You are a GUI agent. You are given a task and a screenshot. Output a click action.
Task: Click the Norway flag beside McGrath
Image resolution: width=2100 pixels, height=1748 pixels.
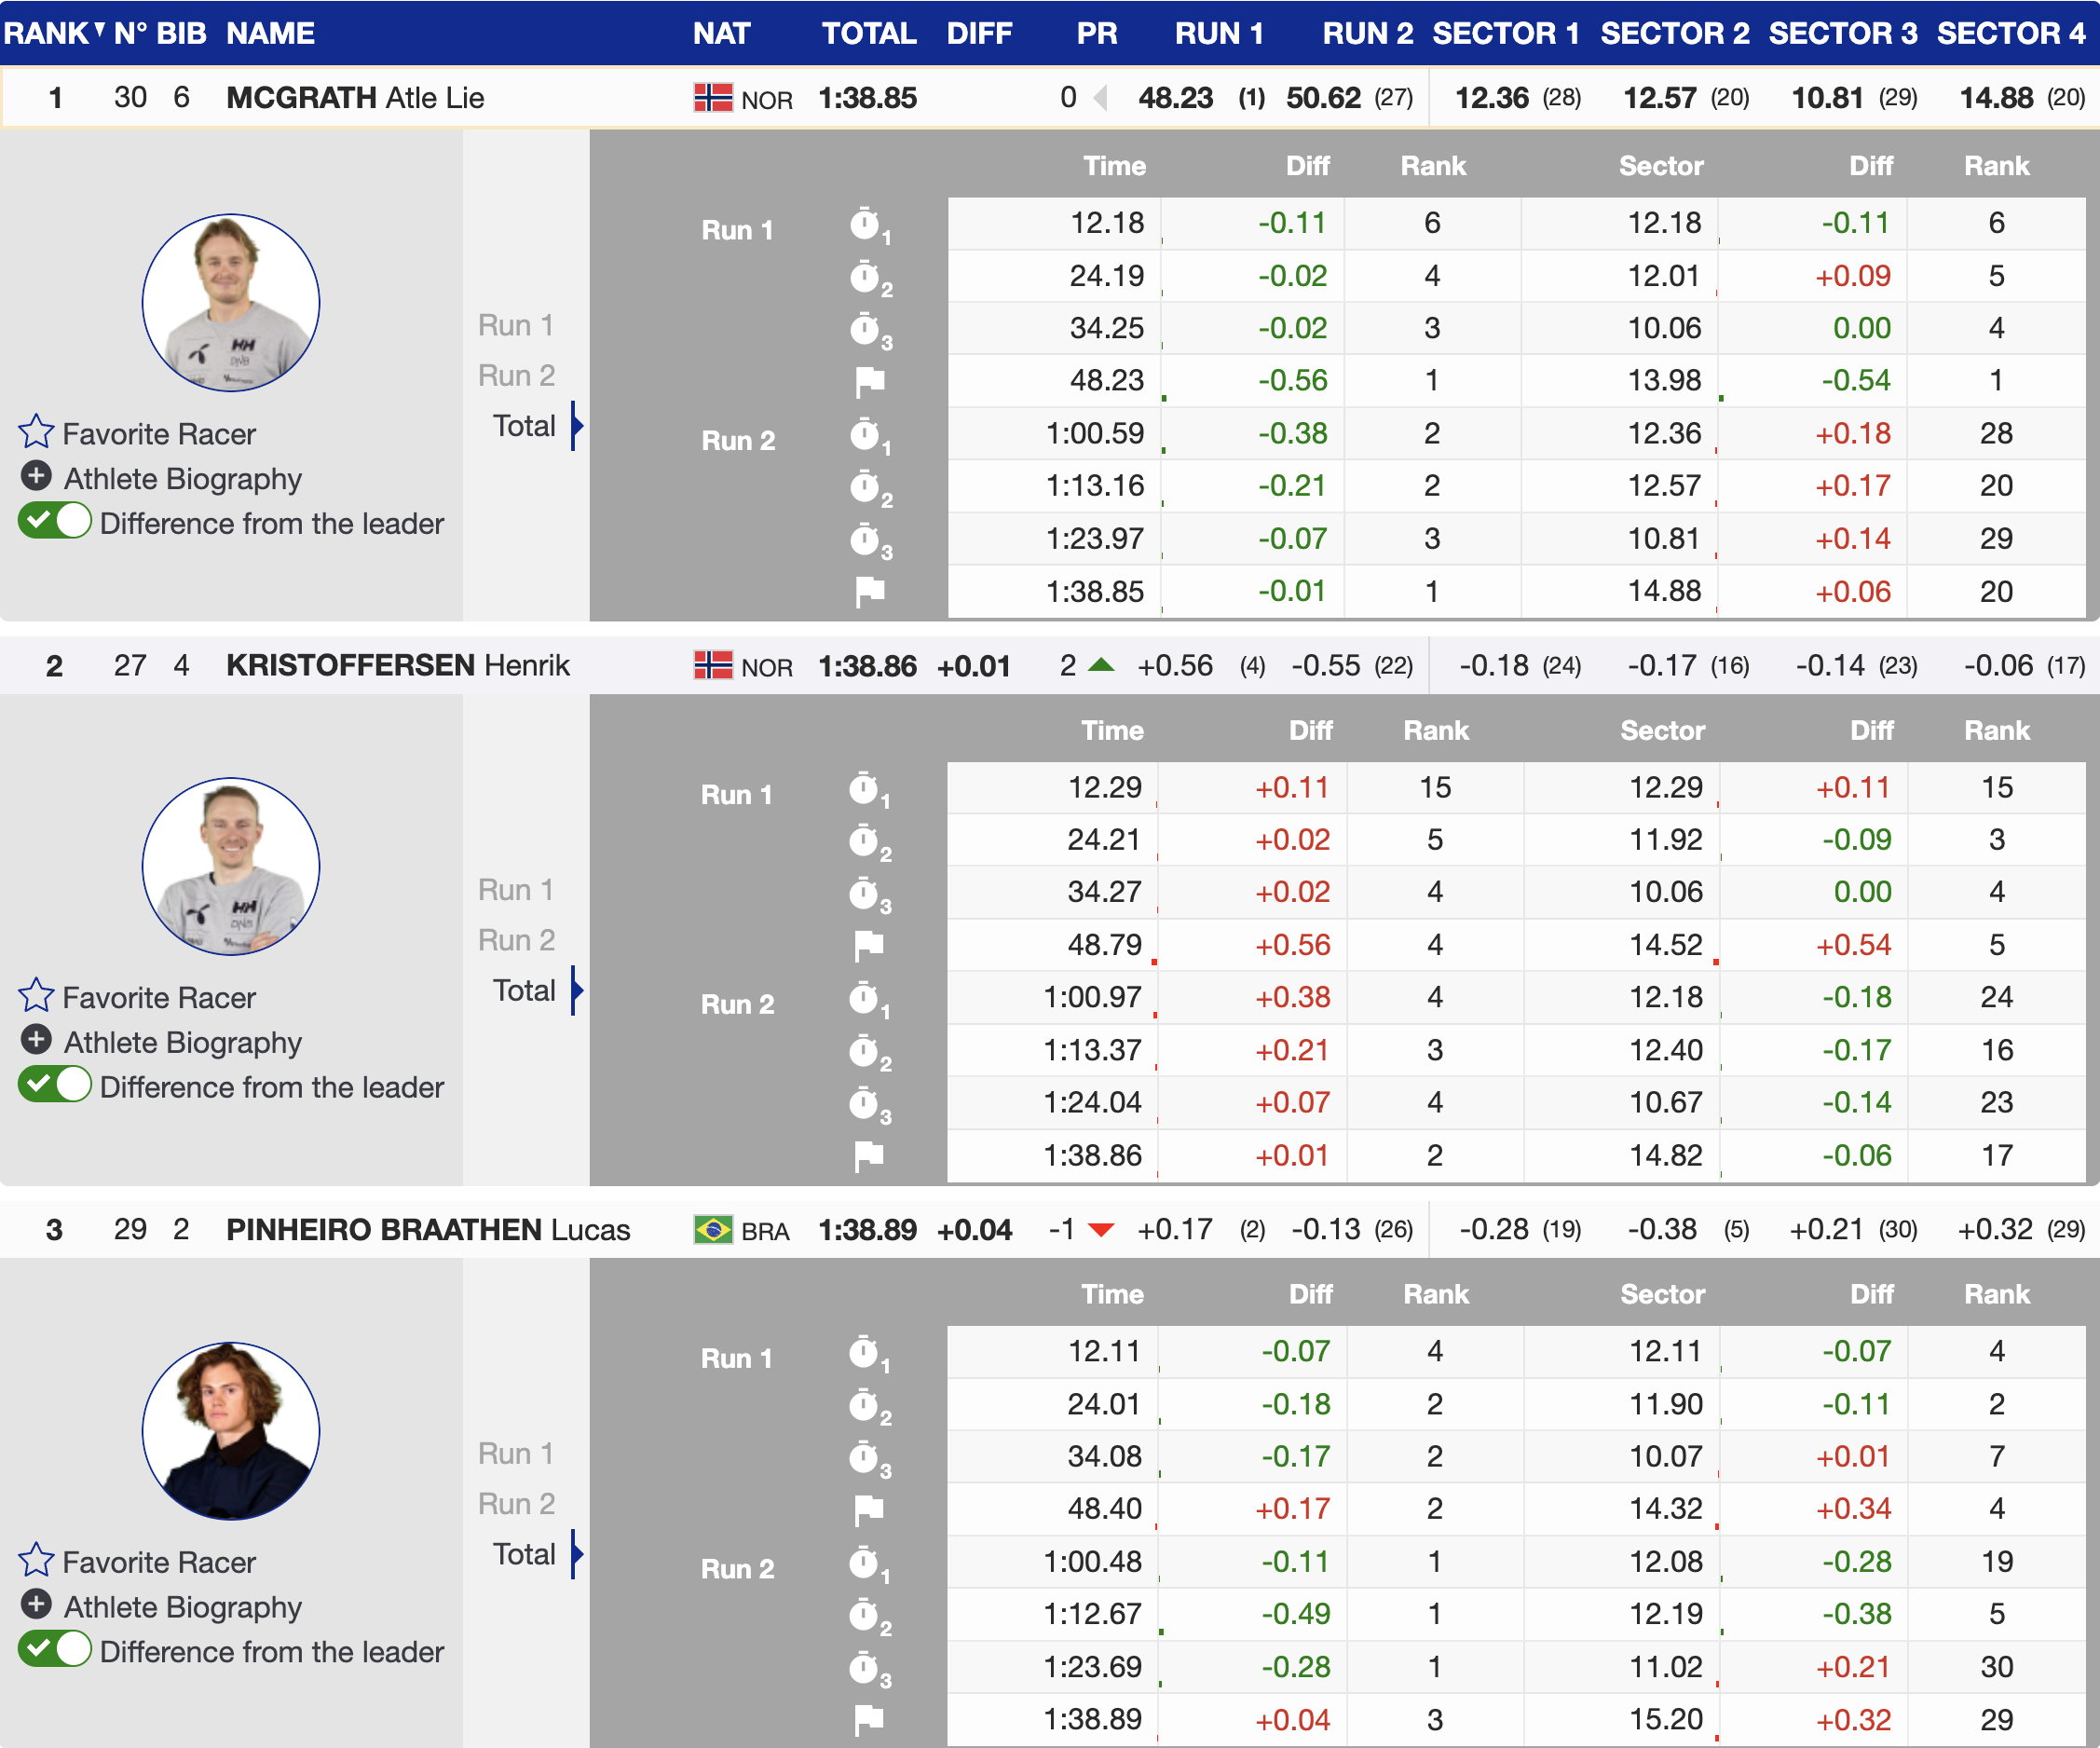coord(713,98)
